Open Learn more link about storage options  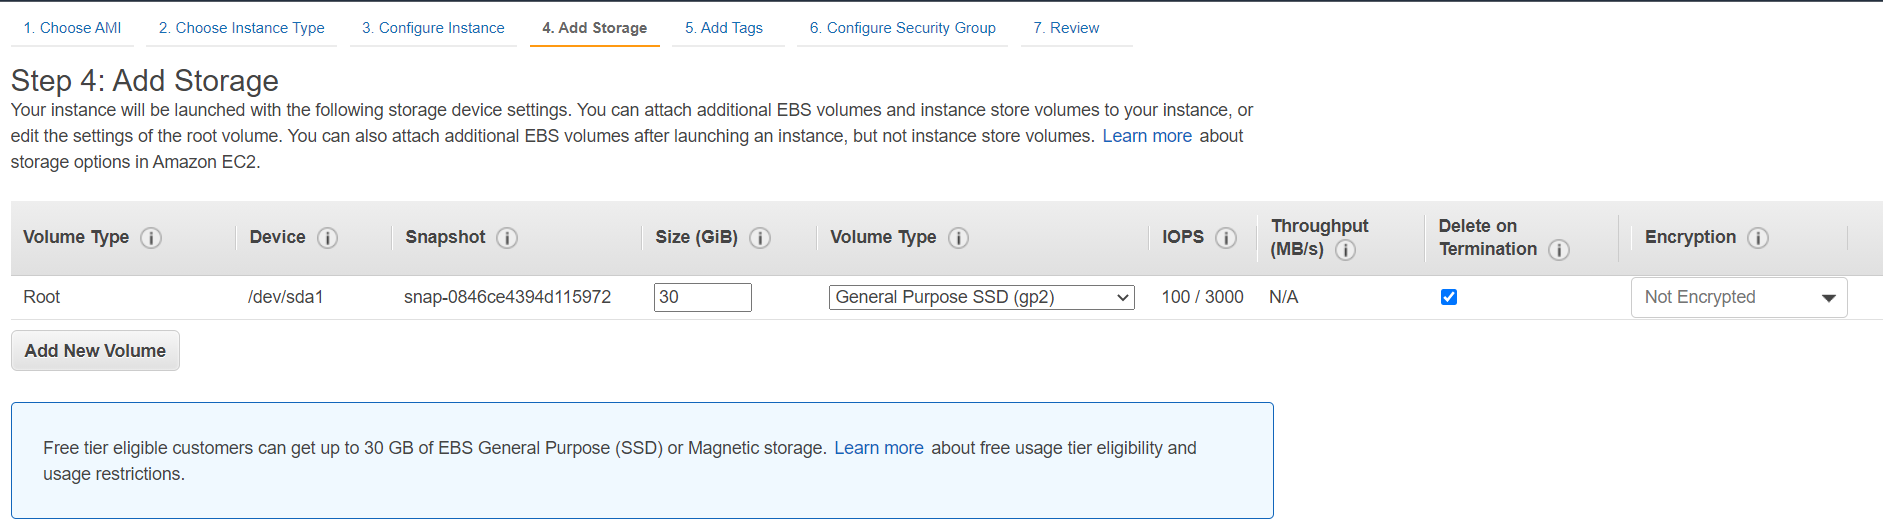coord(1147,136)
